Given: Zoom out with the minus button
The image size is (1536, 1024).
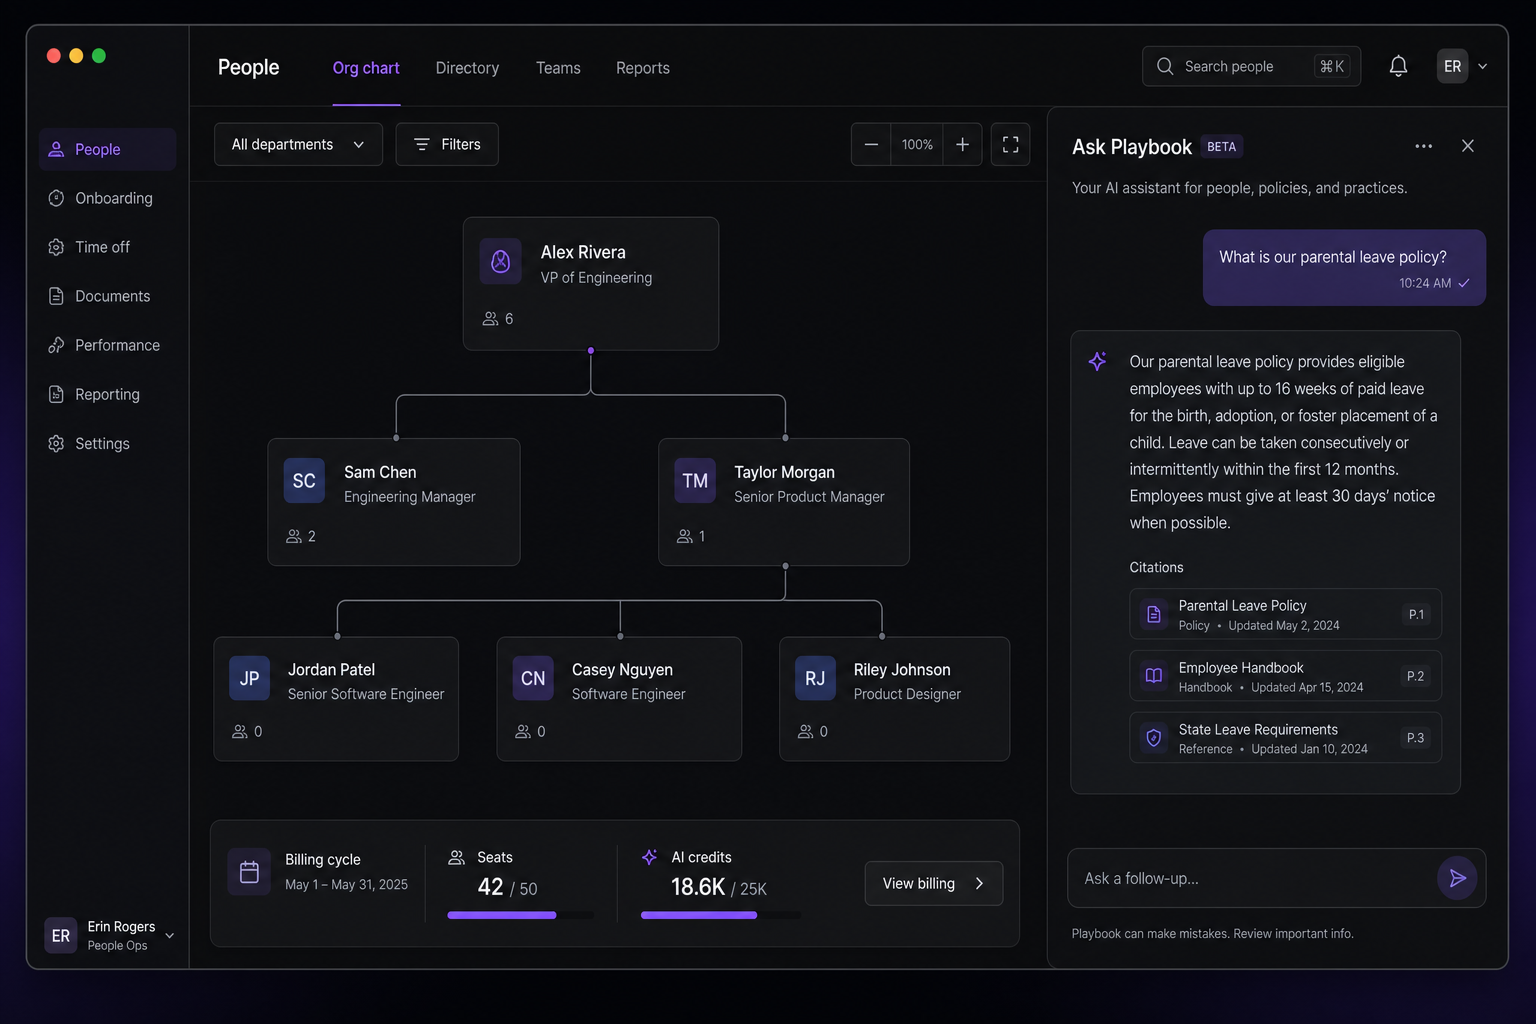Looking at the screenshot, I should tap(871, 144).
